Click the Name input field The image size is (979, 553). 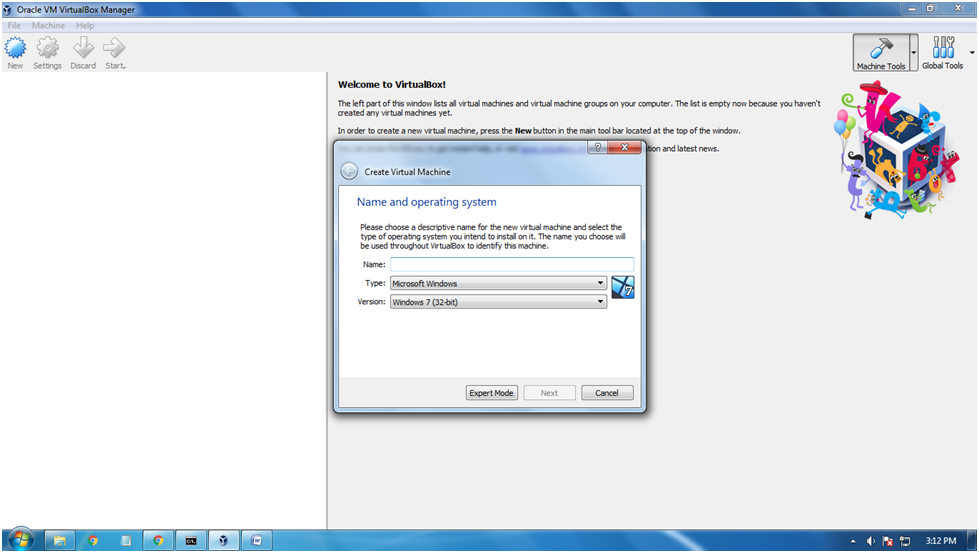pos(512,264)
